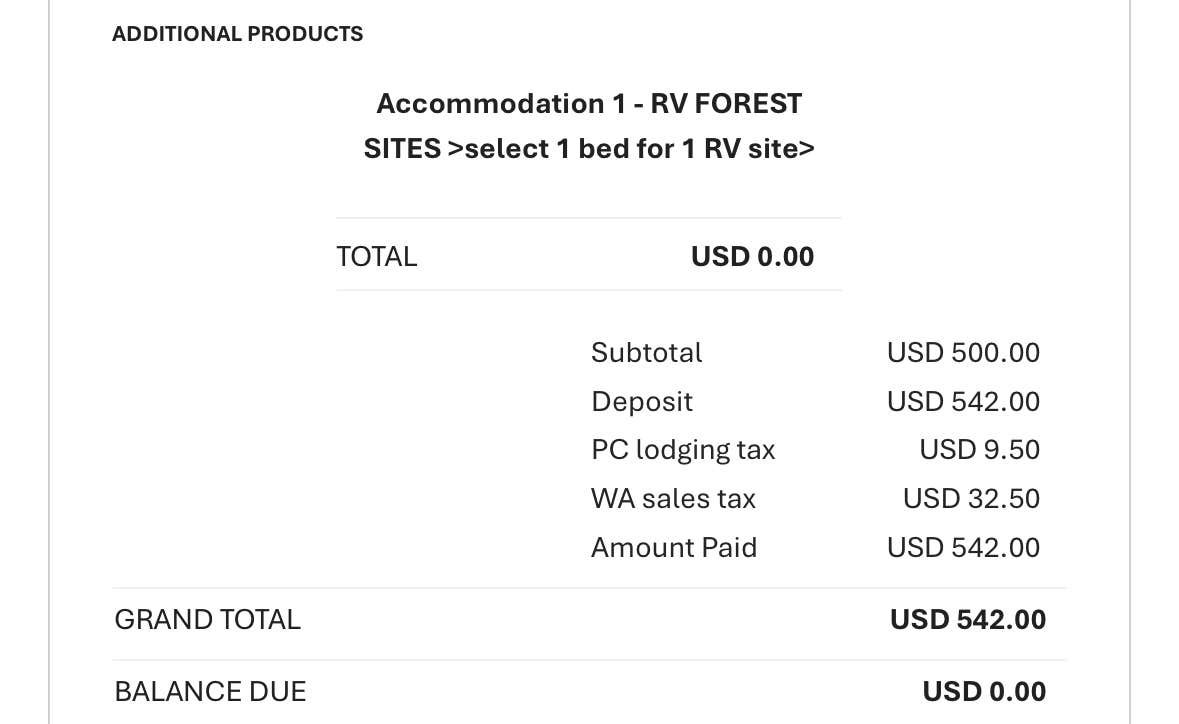Screen dimensions: 1179x724
Task: Click the bold USD 542.00 grand total amount
Action: tap(967, 620)
